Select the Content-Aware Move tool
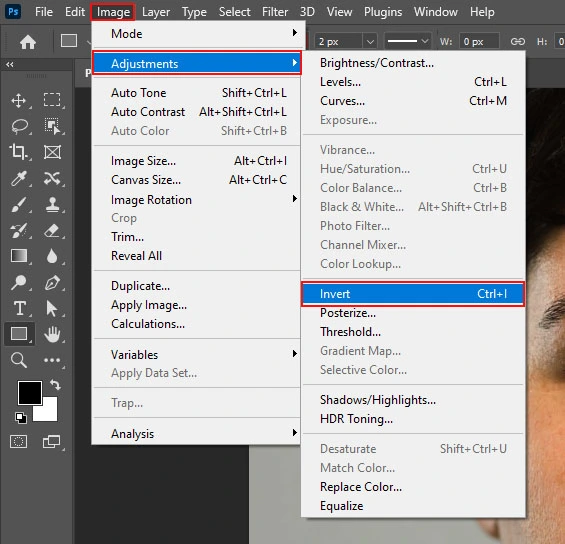The width and height of the screenshot is (565, 544). 52,178
